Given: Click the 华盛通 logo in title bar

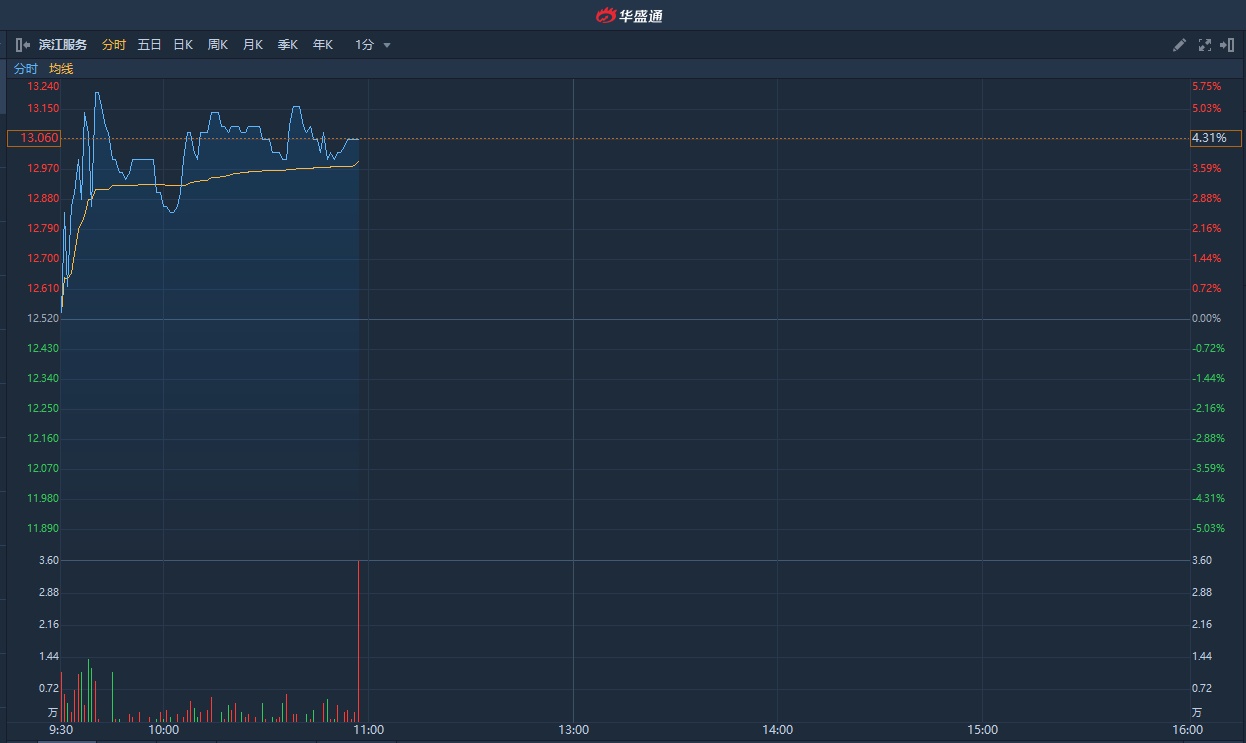Looking at the screenshot, I should (629, 15).
